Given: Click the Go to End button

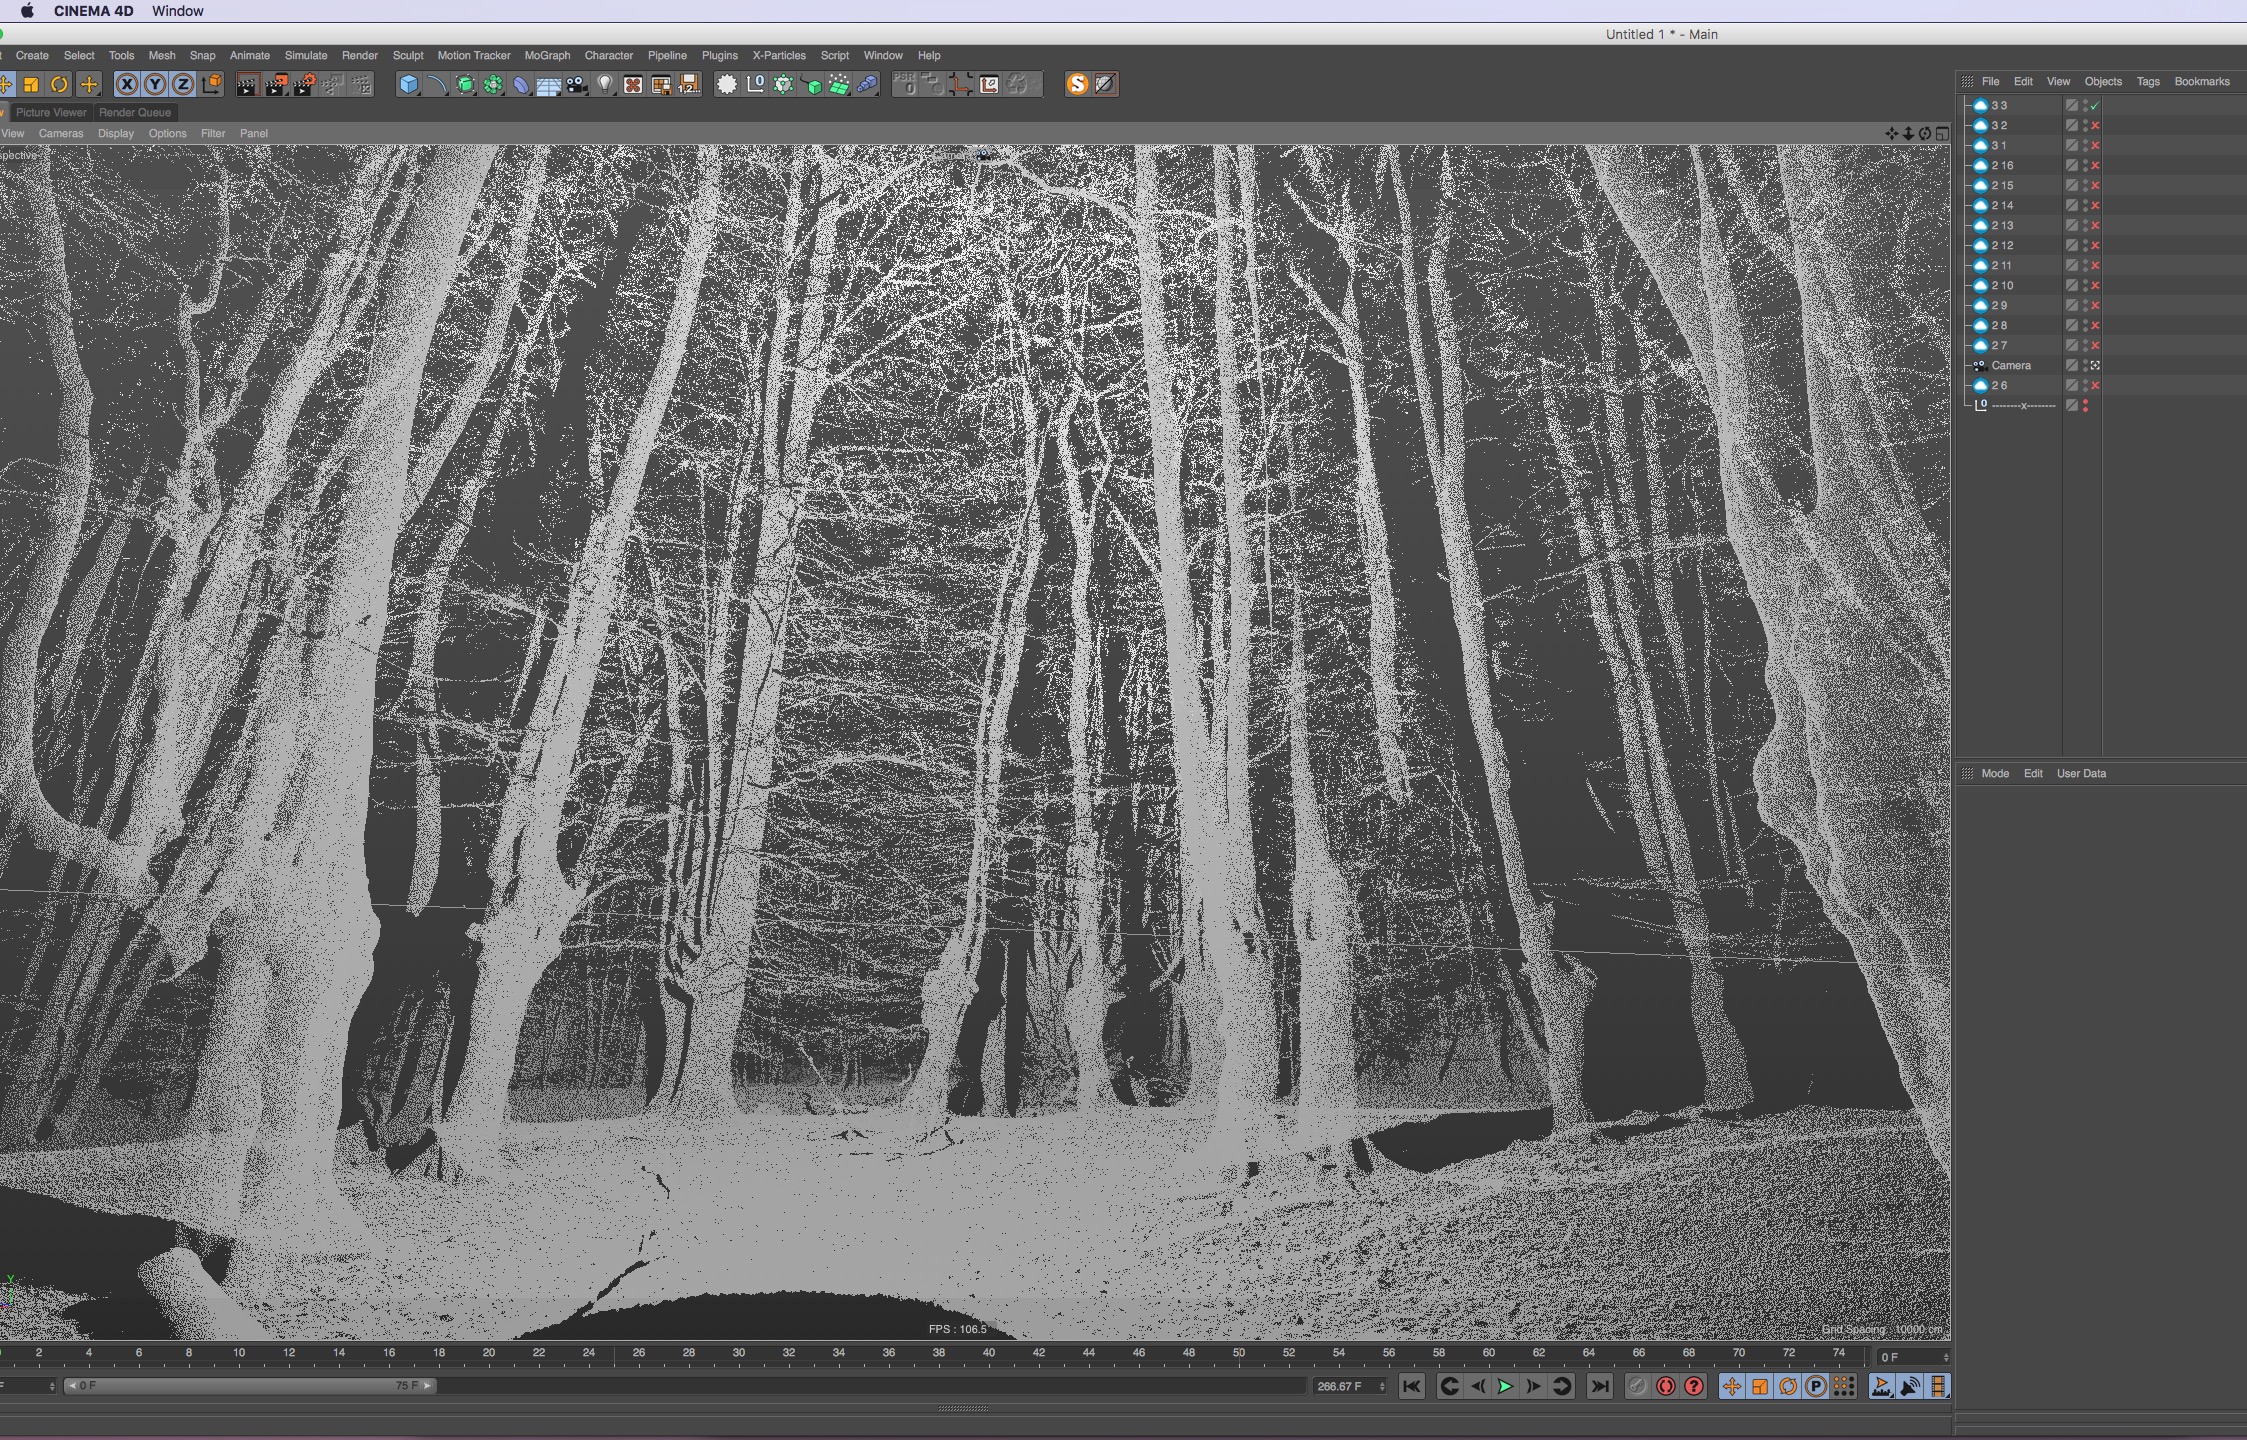Looking at the screenshot, I should 1599,1386.
